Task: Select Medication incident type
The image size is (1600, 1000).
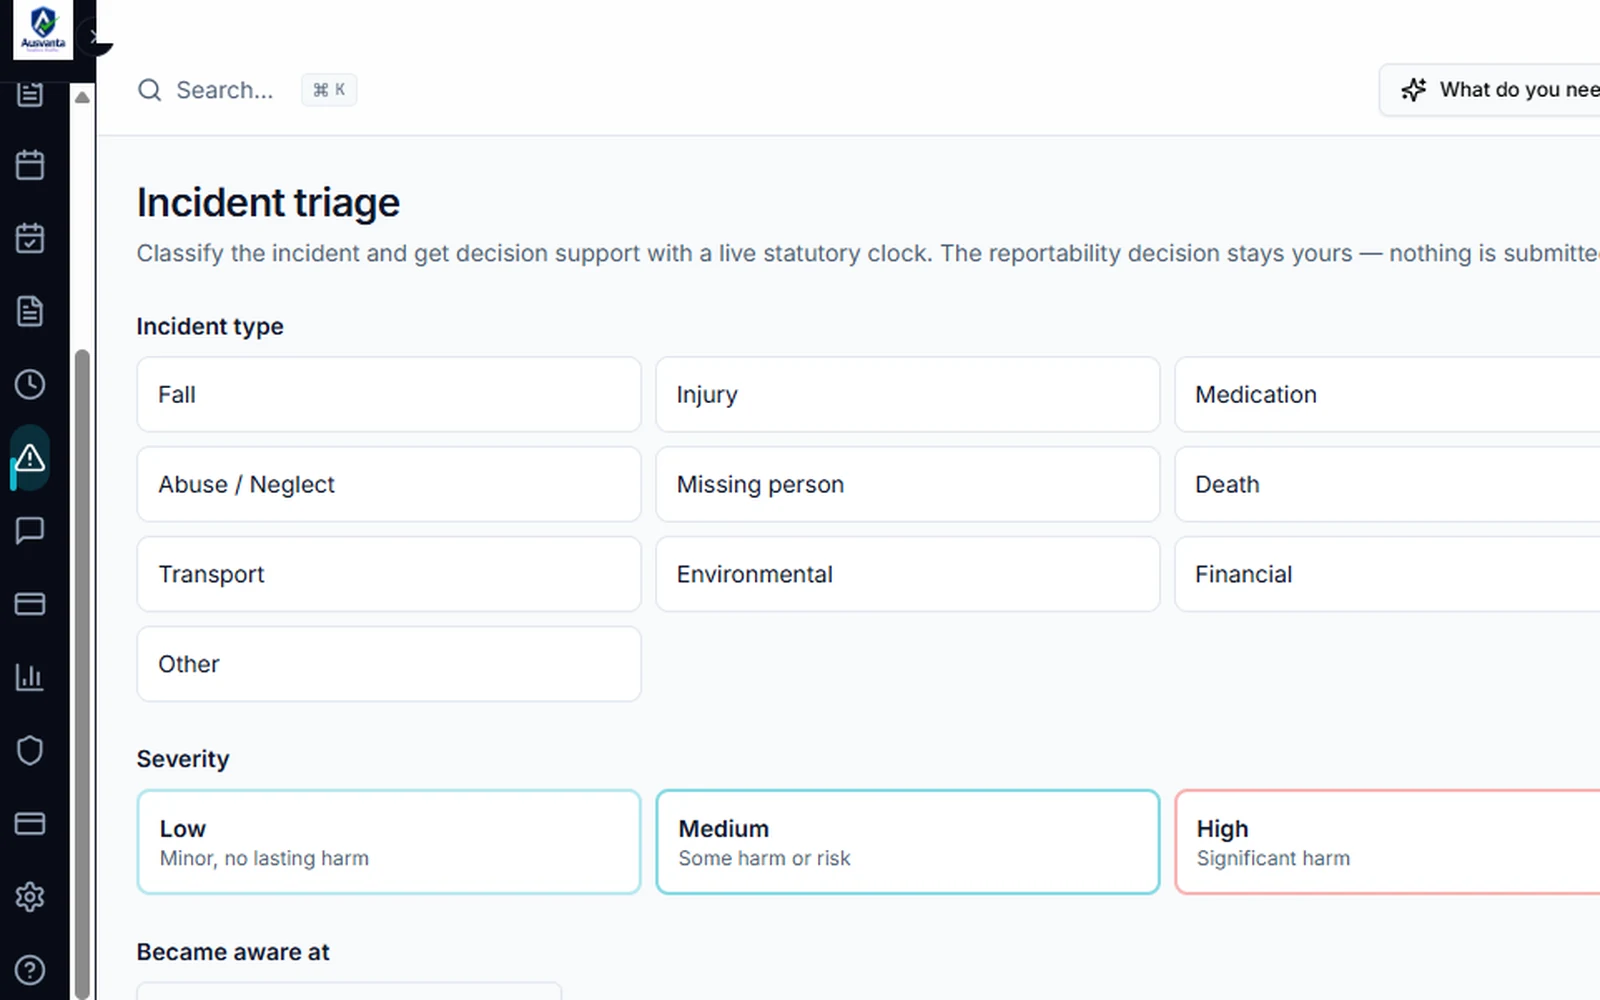Action: pos(1388,394)
